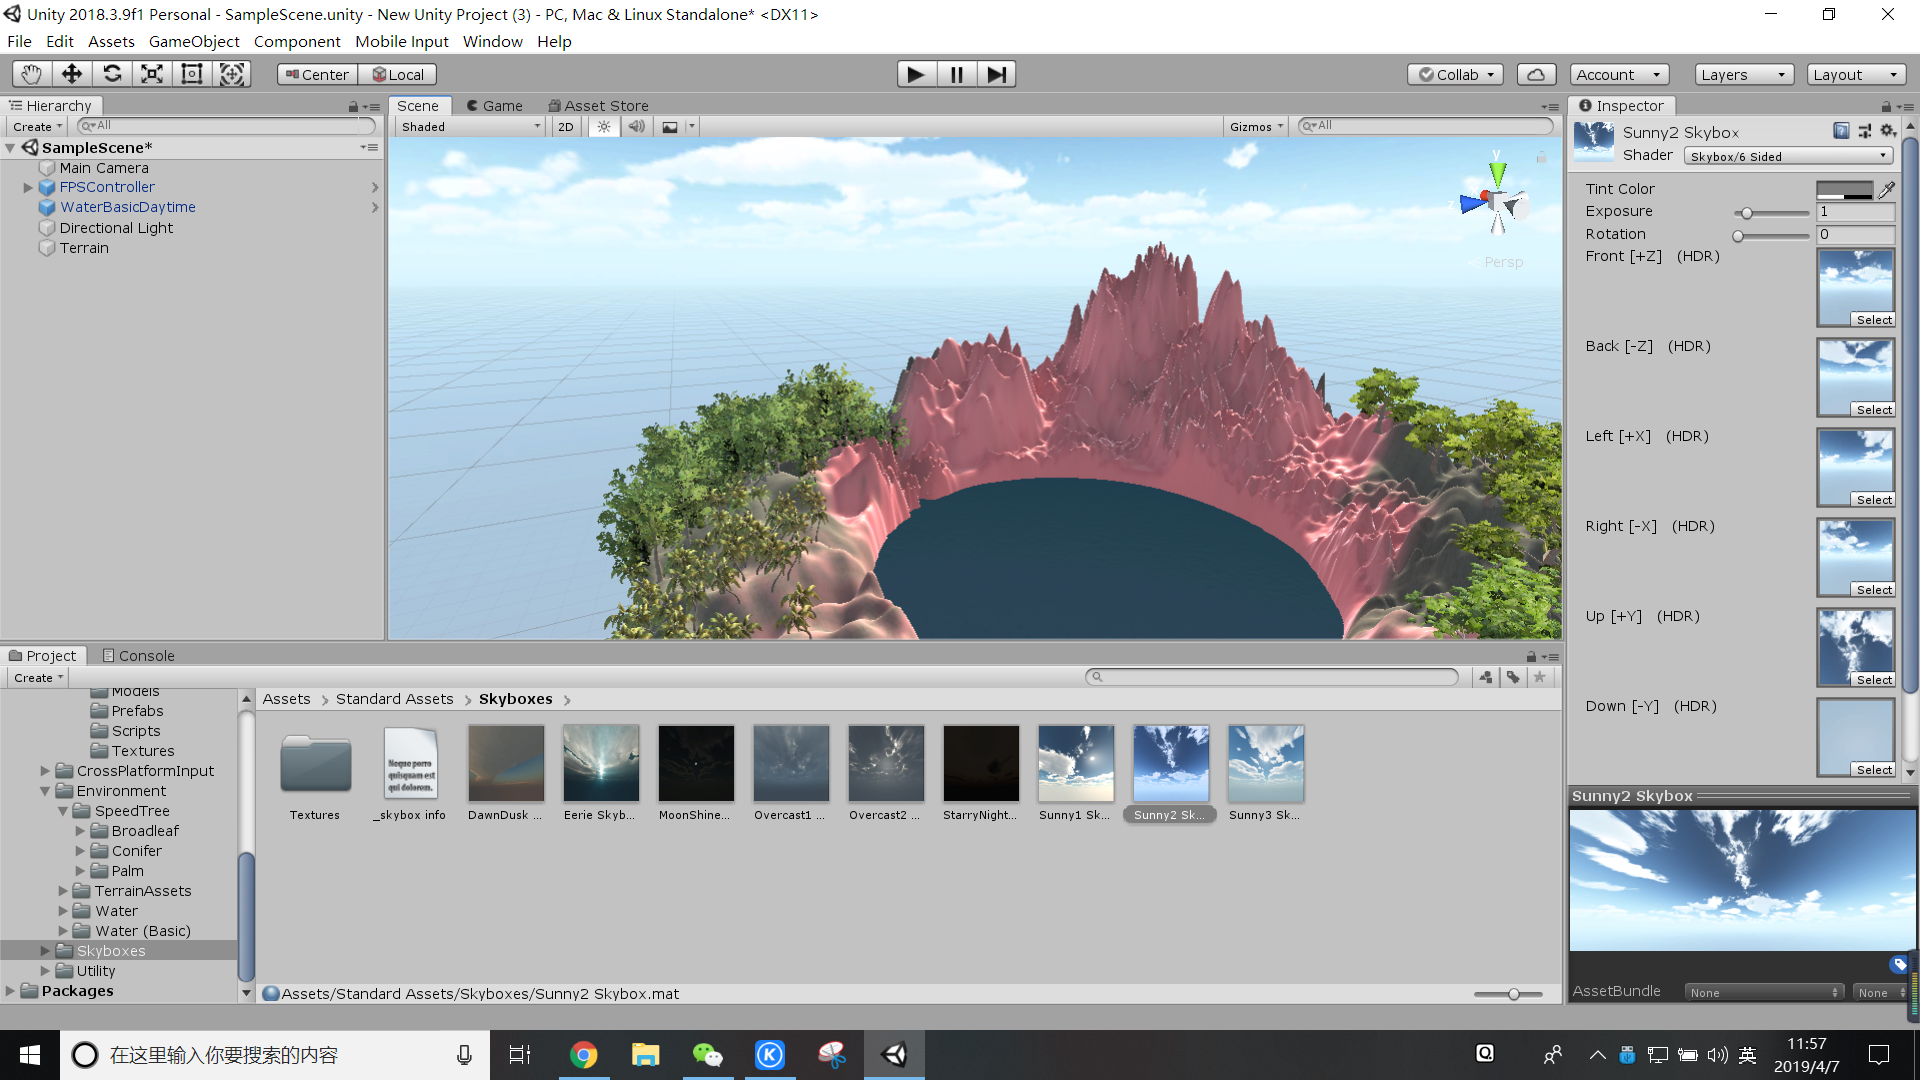
Task: Toggle pivot Center mode button
Action: (x=317, y=74)
